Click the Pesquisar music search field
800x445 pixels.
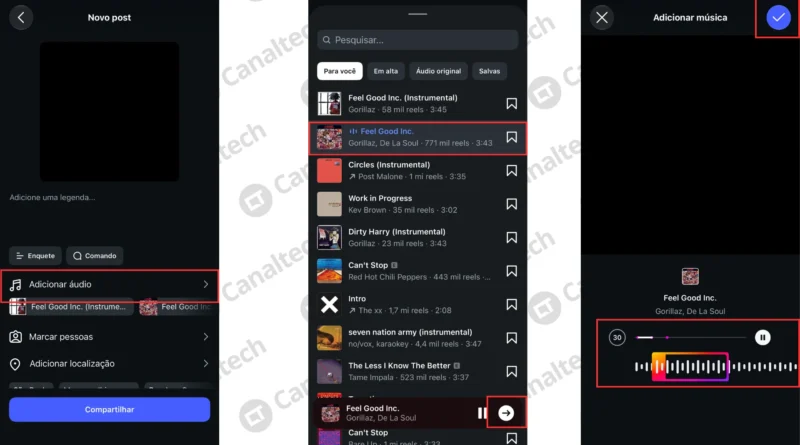click(x=417, y=40)
